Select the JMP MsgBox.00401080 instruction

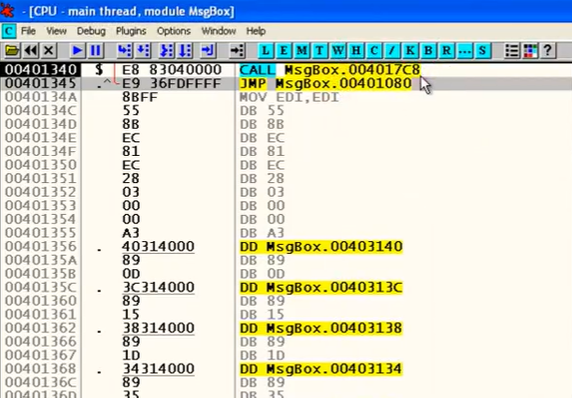point(325,84)
